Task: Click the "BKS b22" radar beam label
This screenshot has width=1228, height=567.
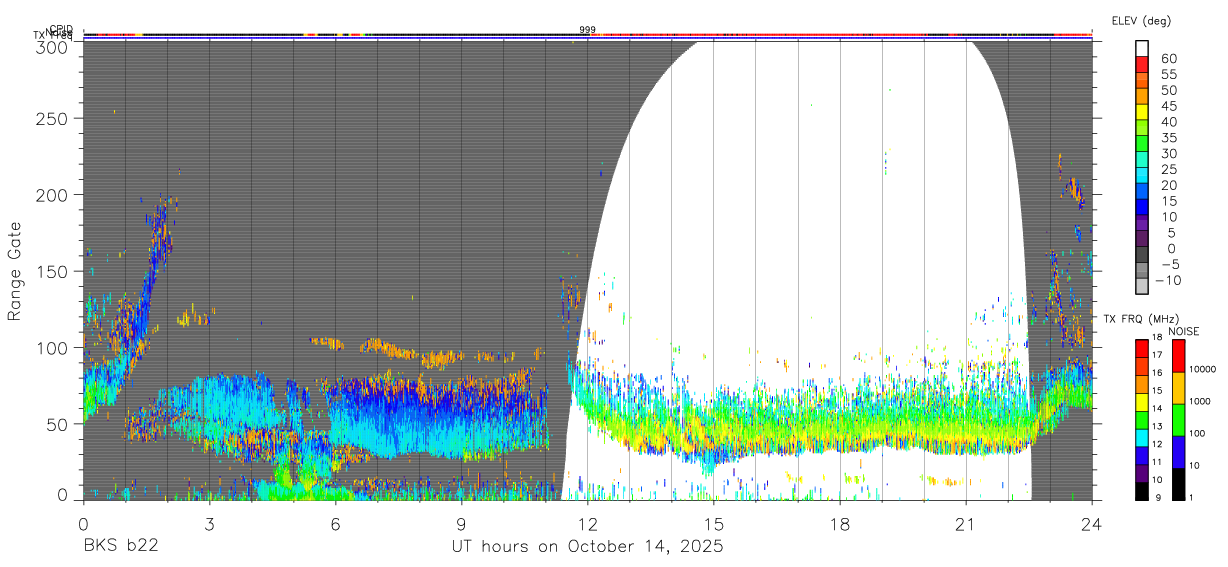Action: (x=120, y=547)
